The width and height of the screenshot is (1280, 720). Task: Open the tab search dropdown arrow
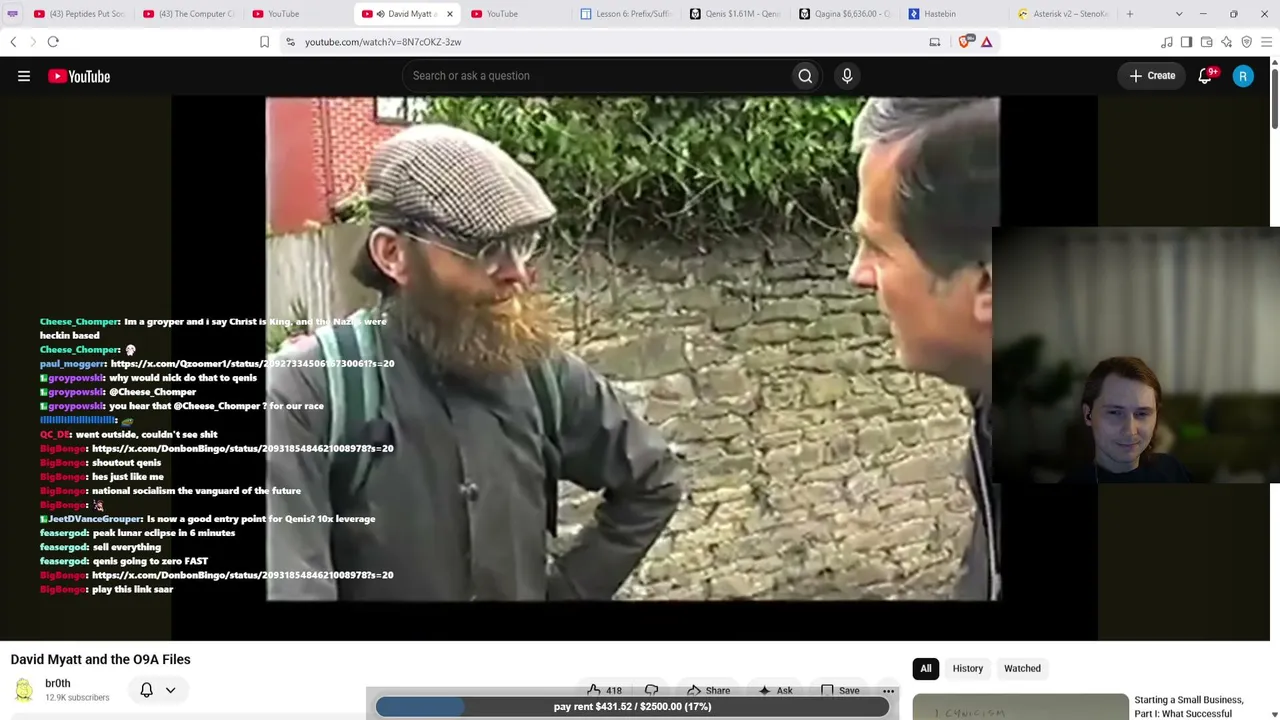(1179, 14)
